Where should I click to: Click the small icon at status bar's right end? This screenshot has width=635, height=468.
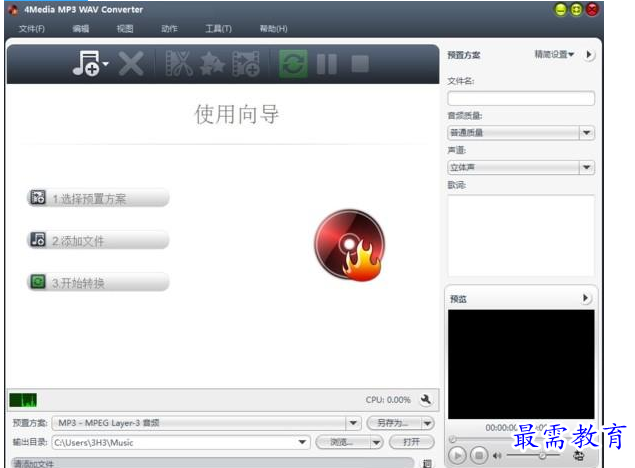point(427,464)
